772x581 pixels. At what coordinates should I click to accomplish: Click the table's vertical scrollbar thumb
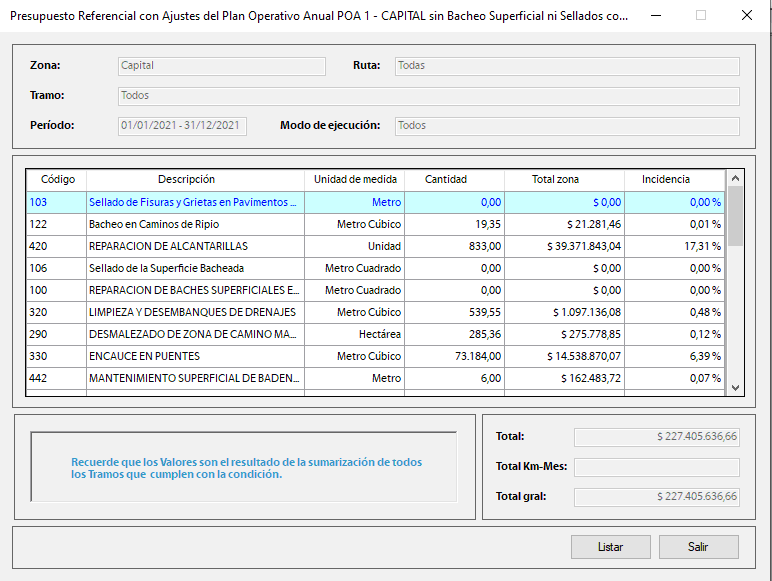[735, 215]
